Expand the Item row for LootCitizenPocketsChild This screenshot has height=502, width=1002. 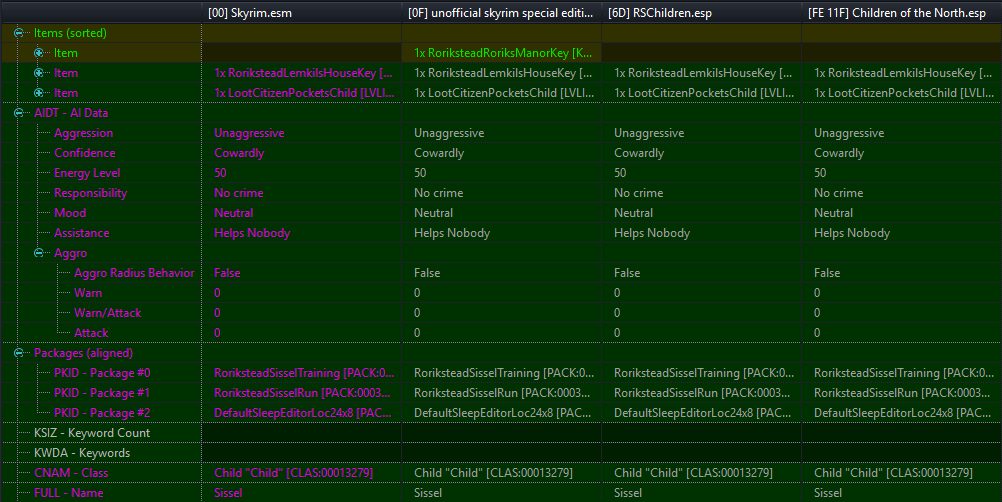pyautogui.click(x=39, y=93)
